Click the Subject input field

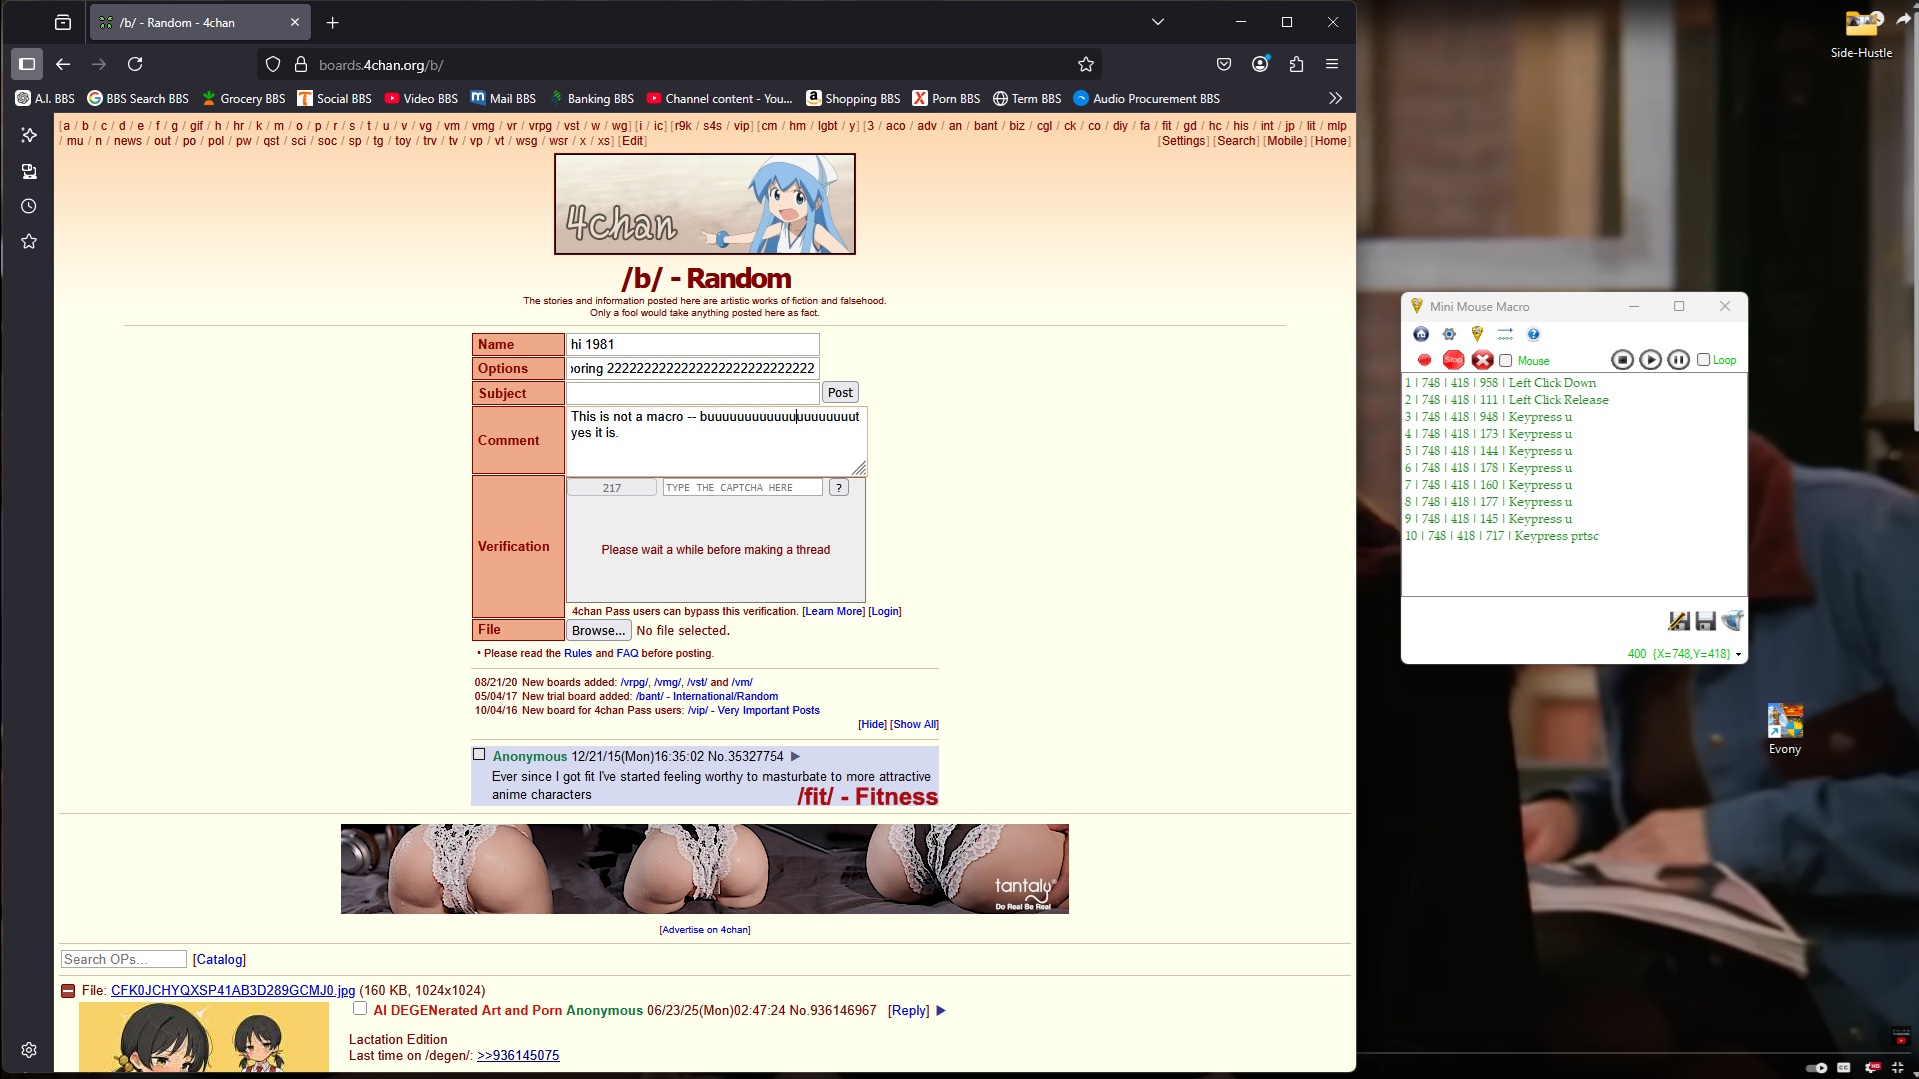pos(693,393)
